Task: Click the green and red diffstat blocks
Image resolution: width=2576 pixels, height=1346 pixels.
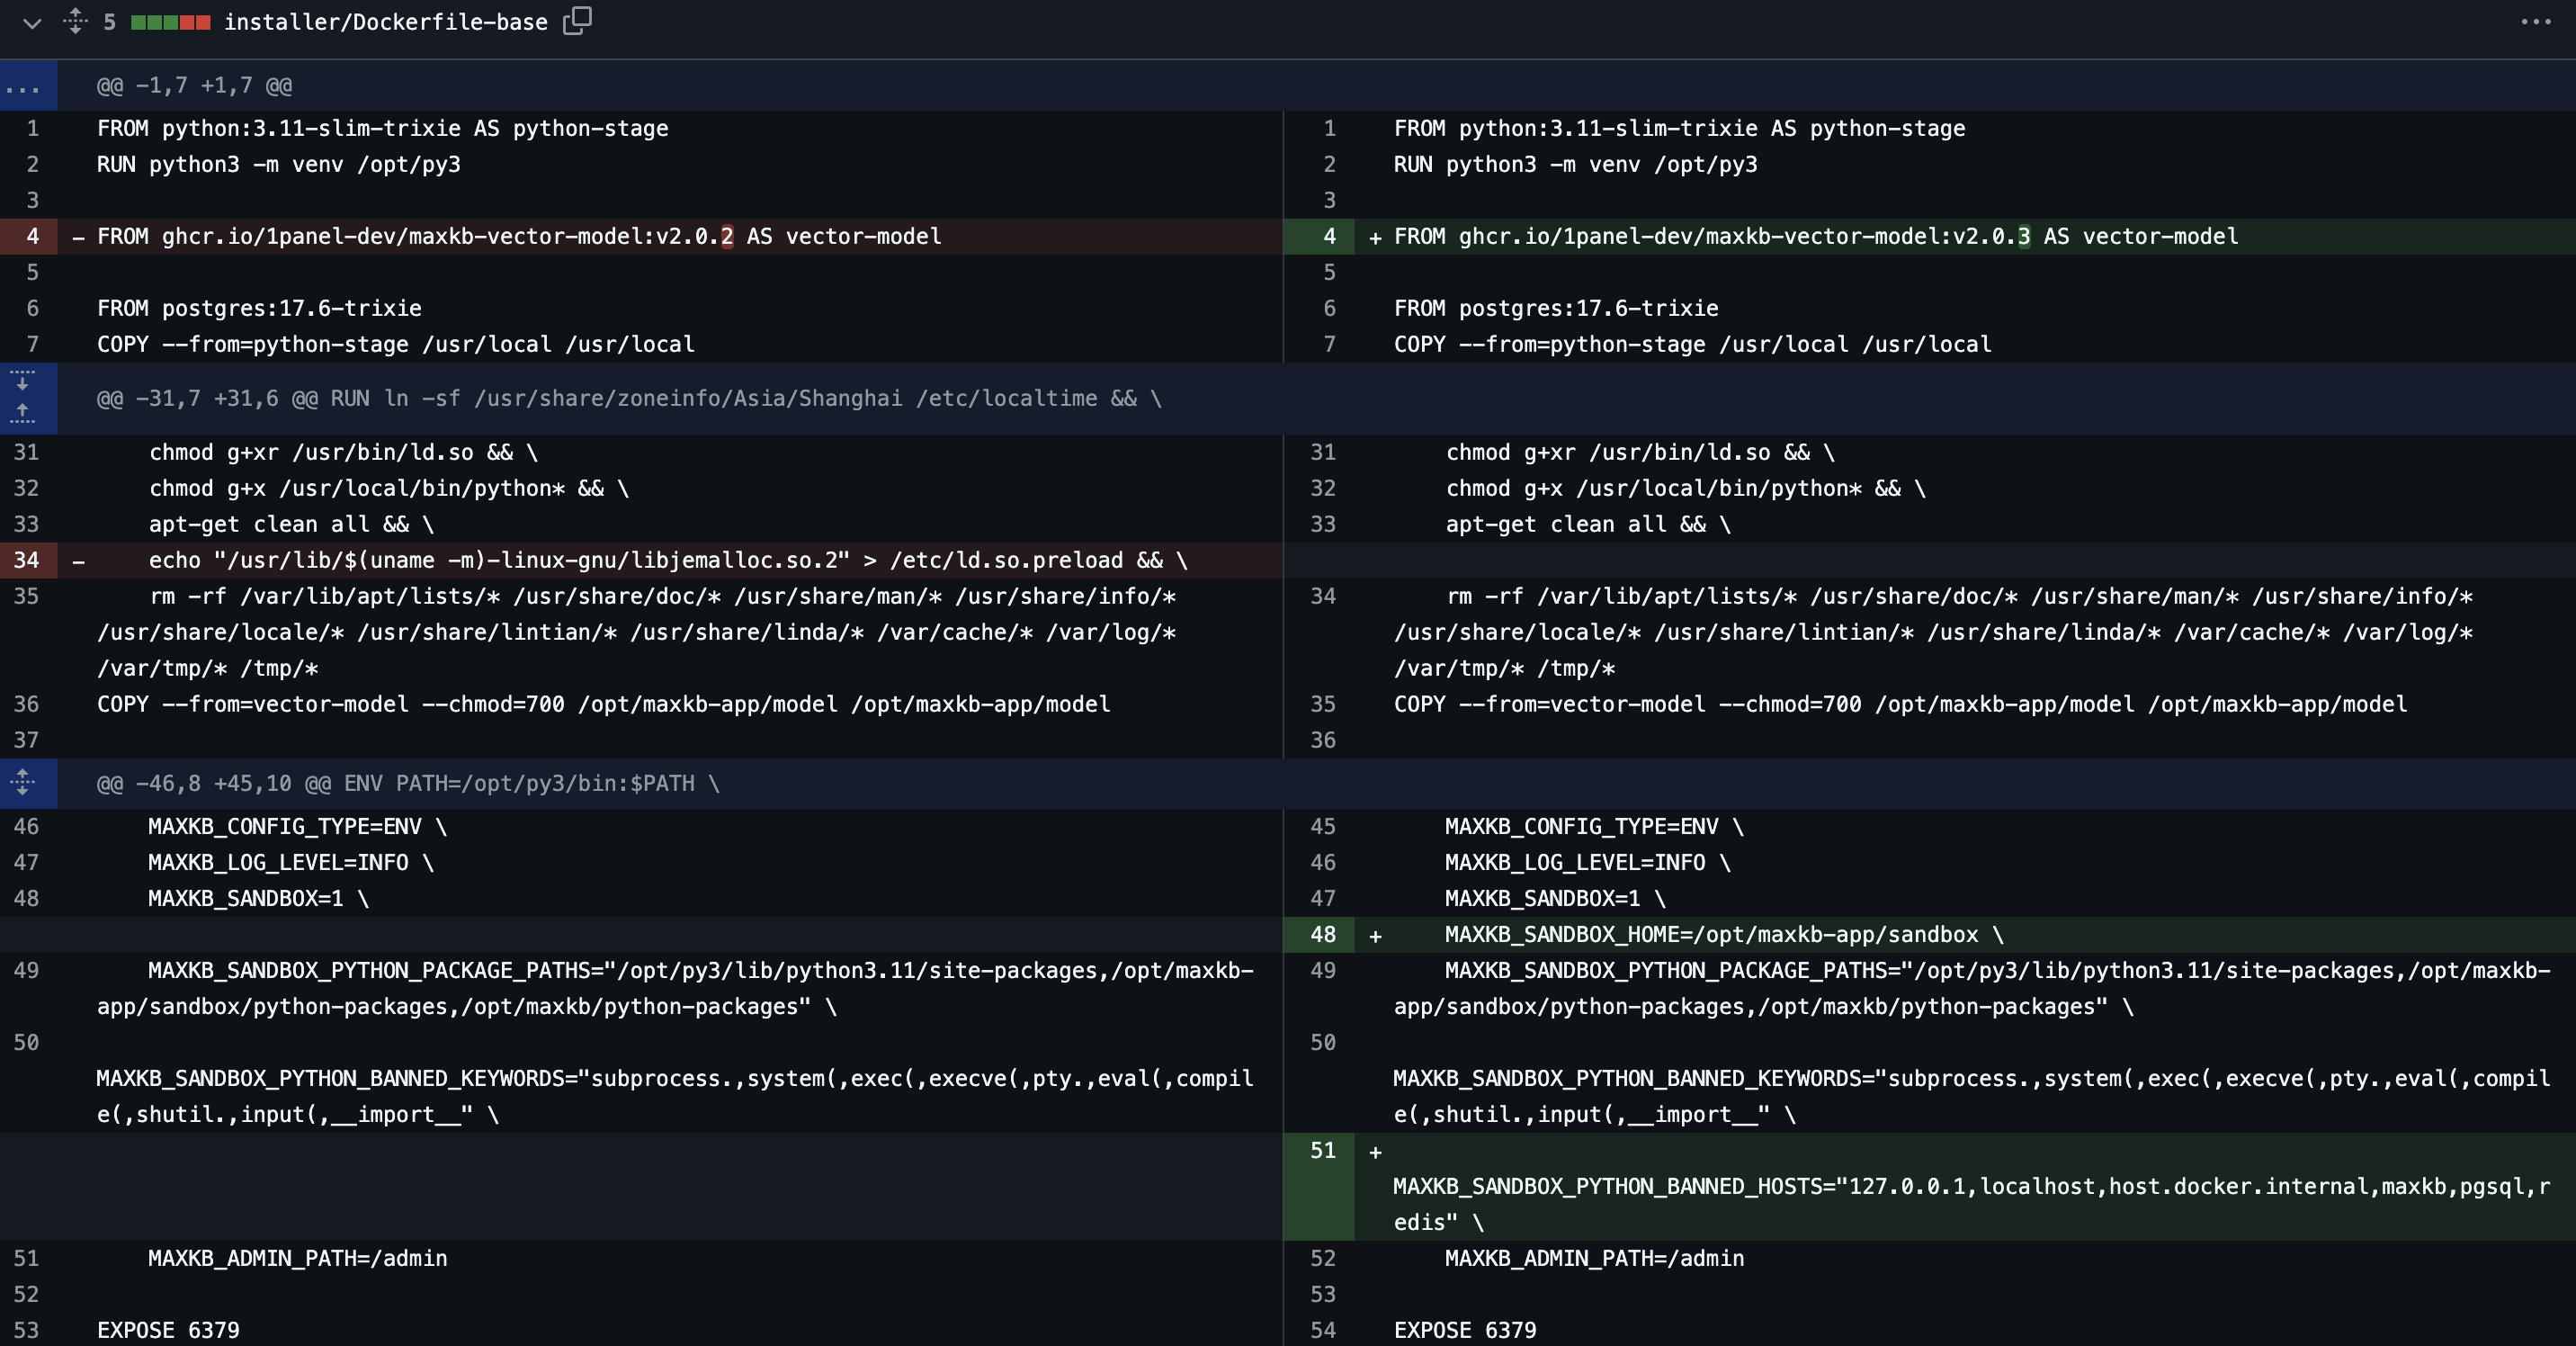Action: click(170, 22)
